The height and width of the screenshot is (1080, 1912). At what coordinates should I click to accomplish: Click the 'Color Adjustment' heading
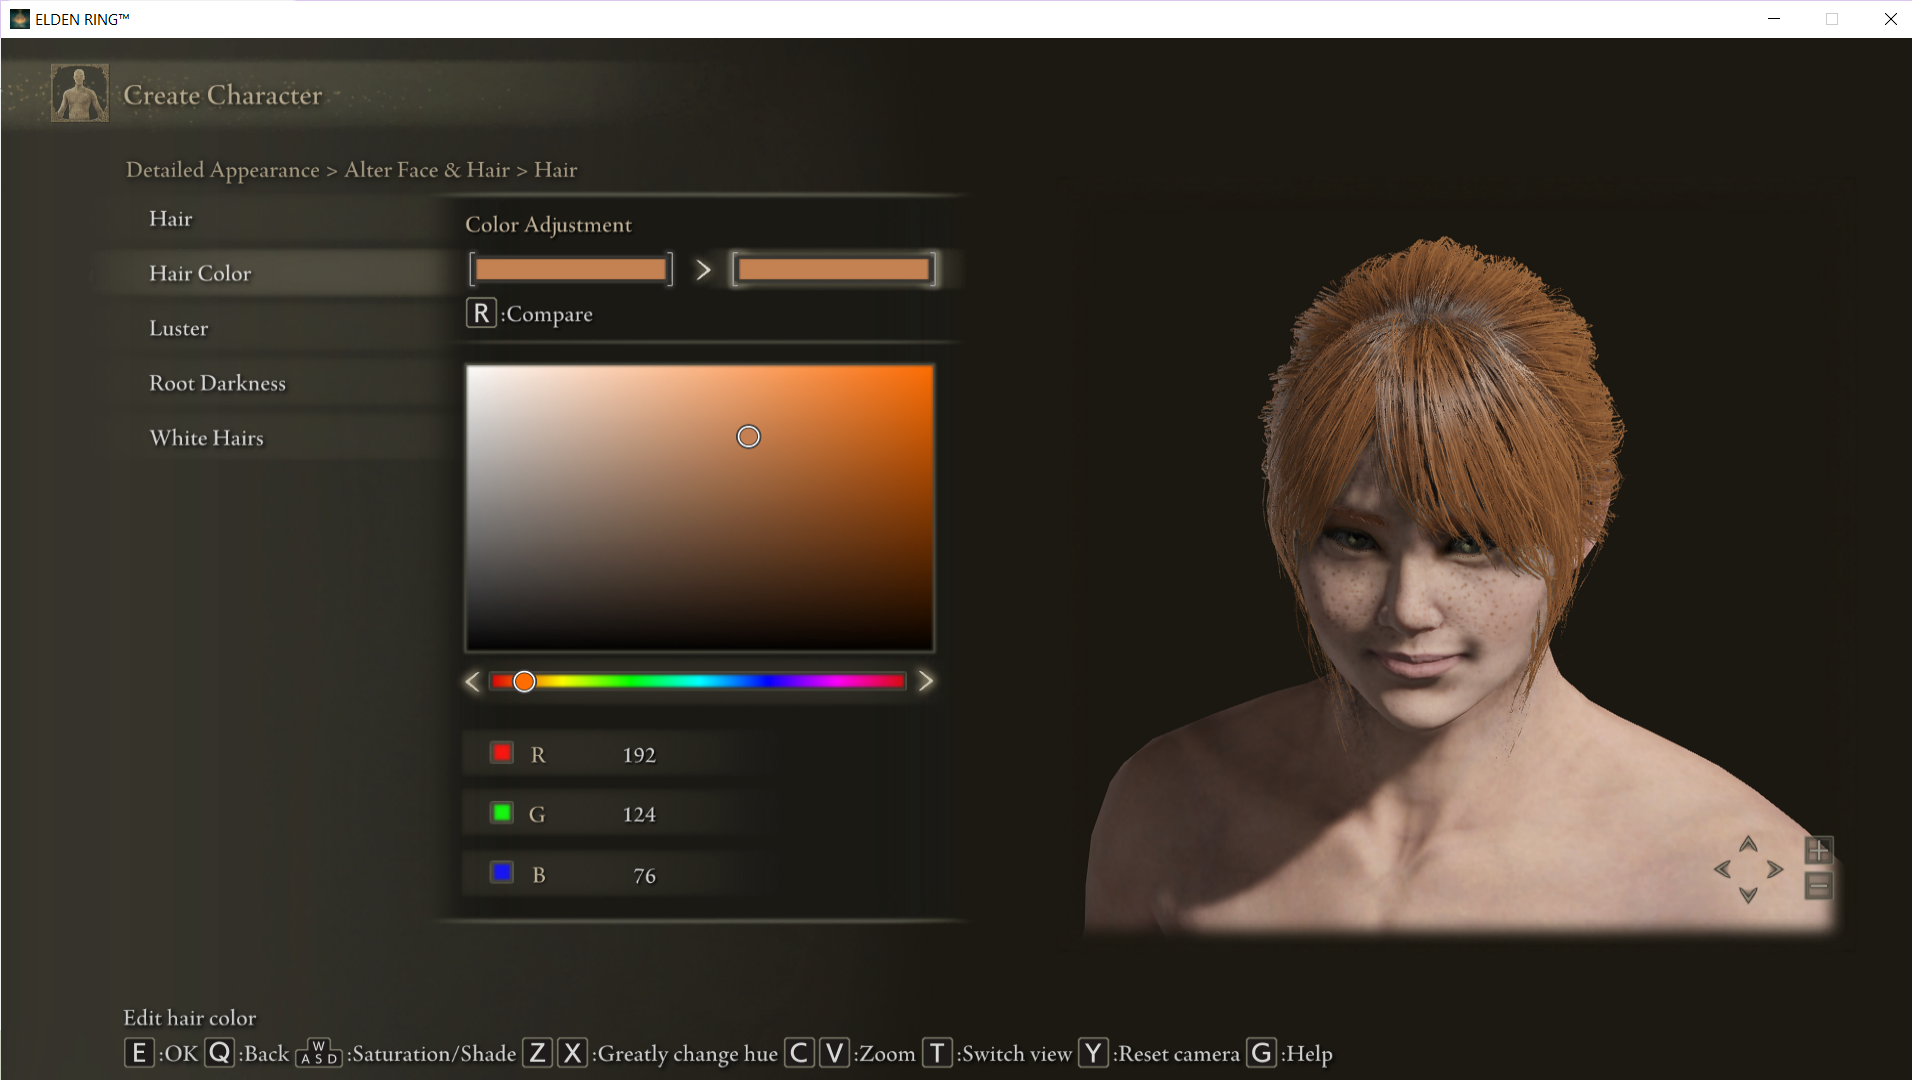tap(548, 225)
